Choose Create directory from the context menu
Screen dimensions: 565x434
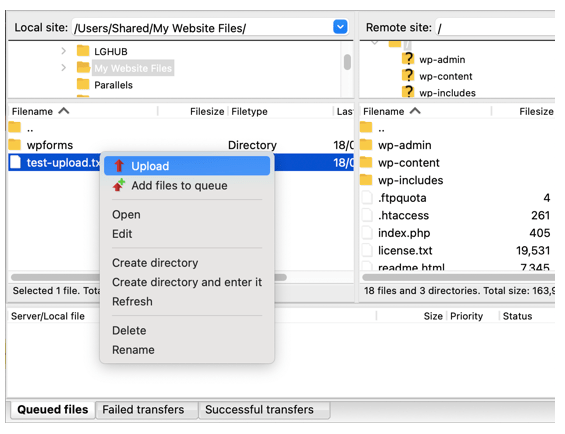[155, 263]
